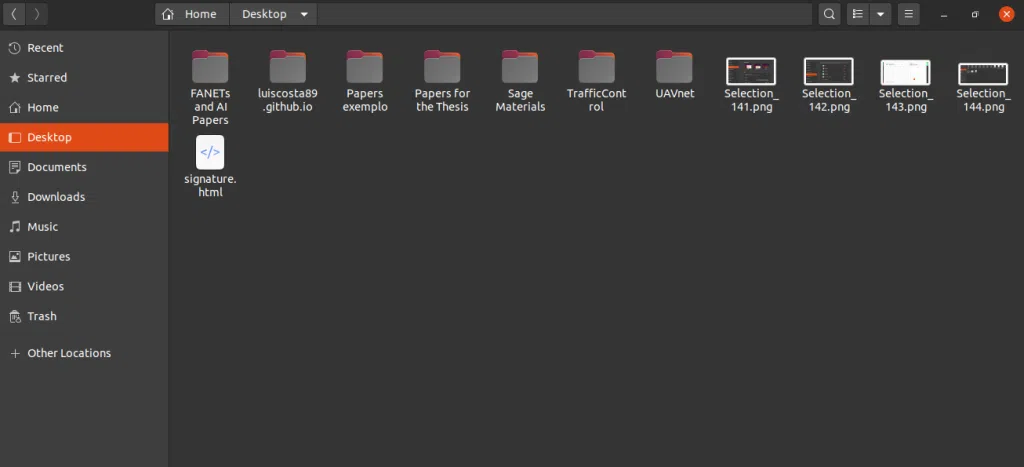Select Selection_142.png thumbnail
Screen dimensions: 1024x467
pos(829,71)
